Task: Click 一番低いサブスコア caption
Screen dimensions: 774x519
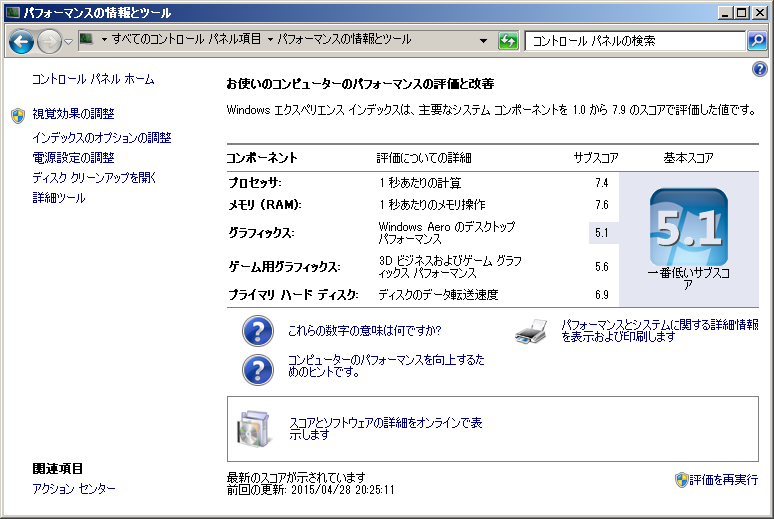Action: pos(688,279)
